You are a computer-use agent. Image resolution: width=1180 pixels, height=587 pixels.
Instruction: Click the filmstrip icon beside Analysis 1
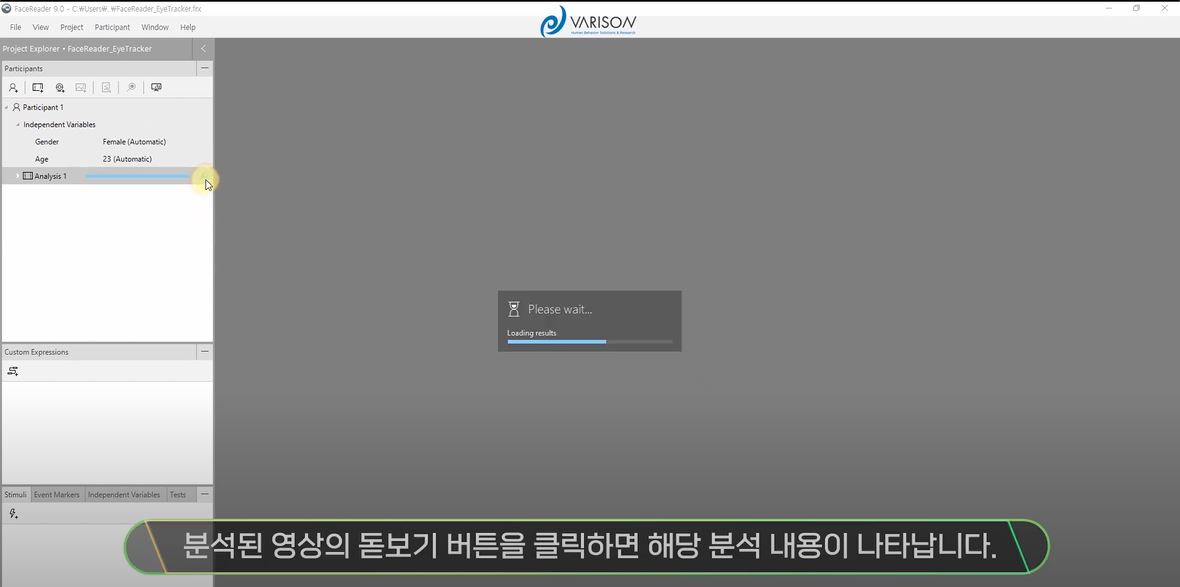[x=28, y=176]
